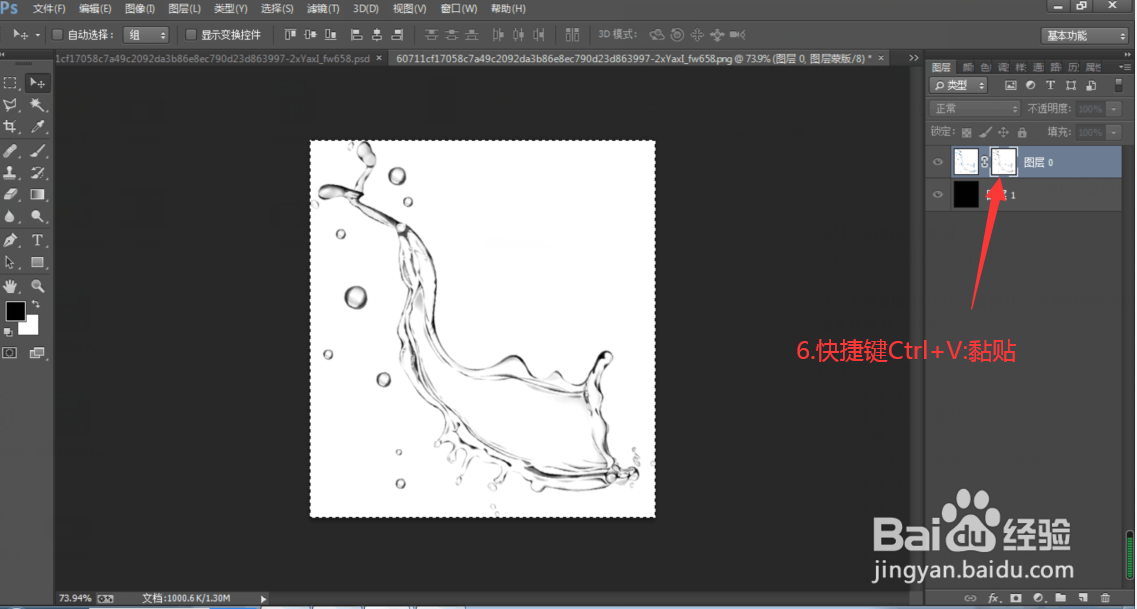This screenshot has height=609, width=1137.
Task: Select the Rectangle shape tool
Action: 38,262
